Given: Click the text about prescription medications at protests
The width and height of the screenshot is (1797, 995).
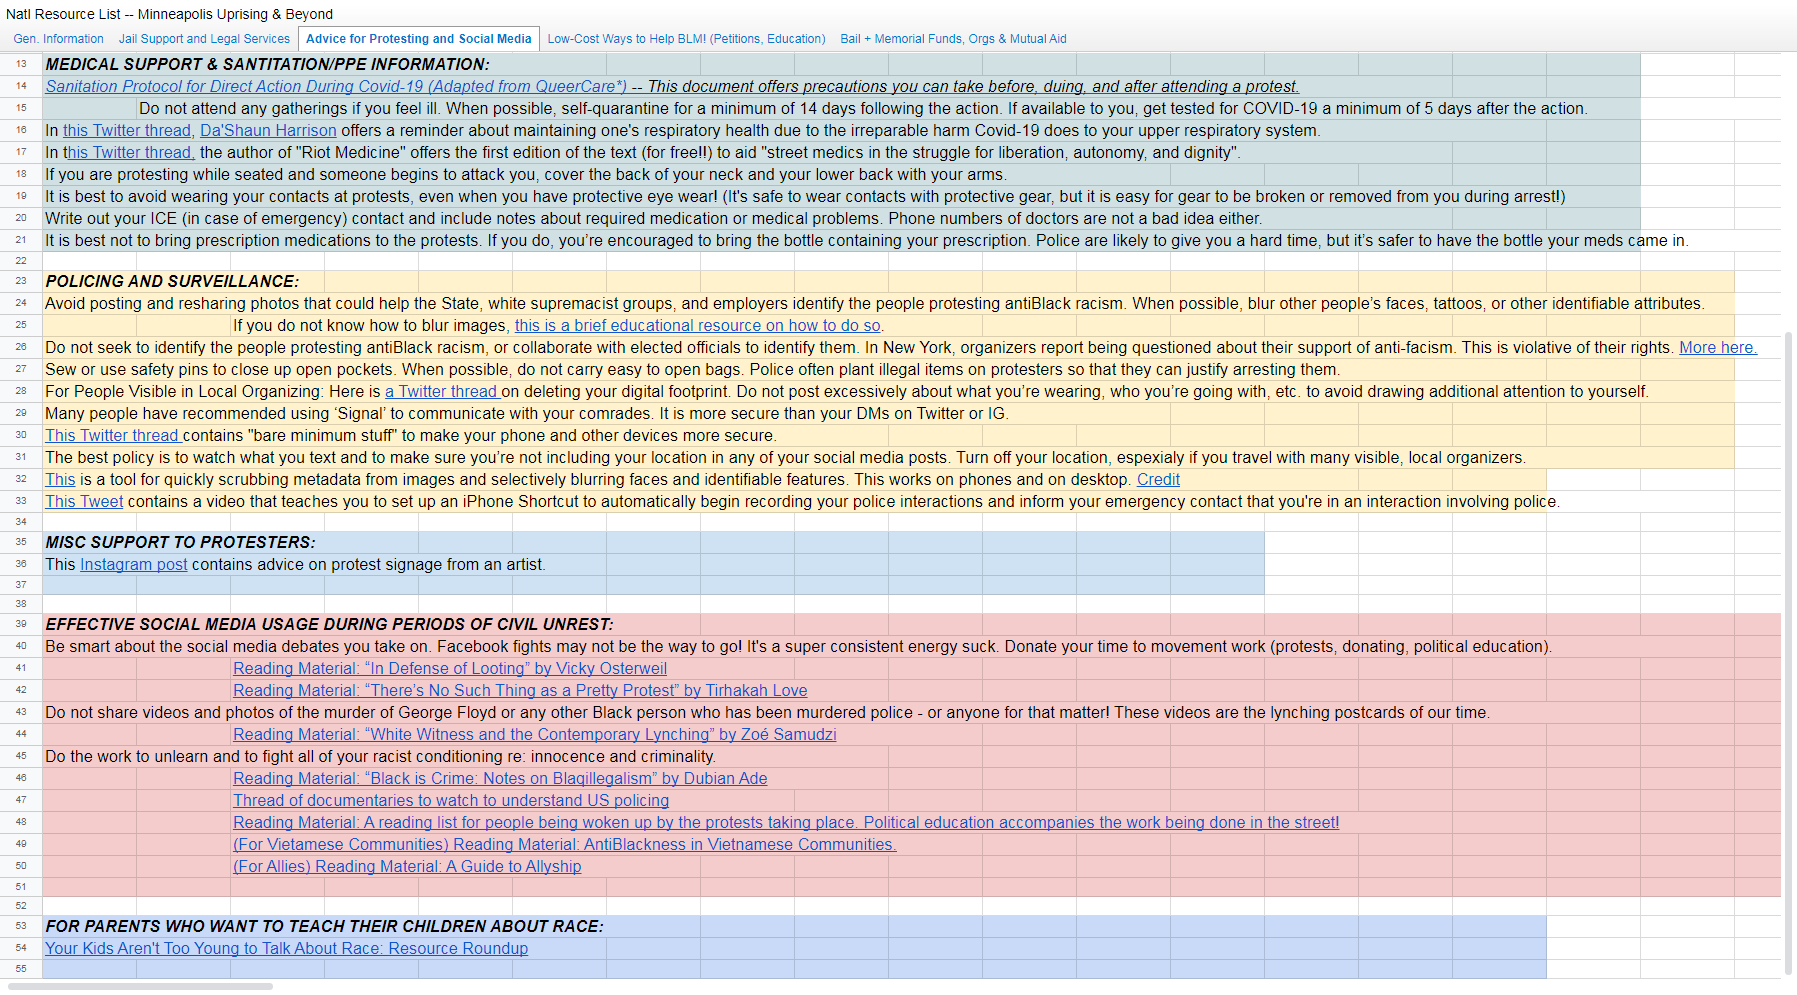Looking at the screenshot, I should point(867,241).
